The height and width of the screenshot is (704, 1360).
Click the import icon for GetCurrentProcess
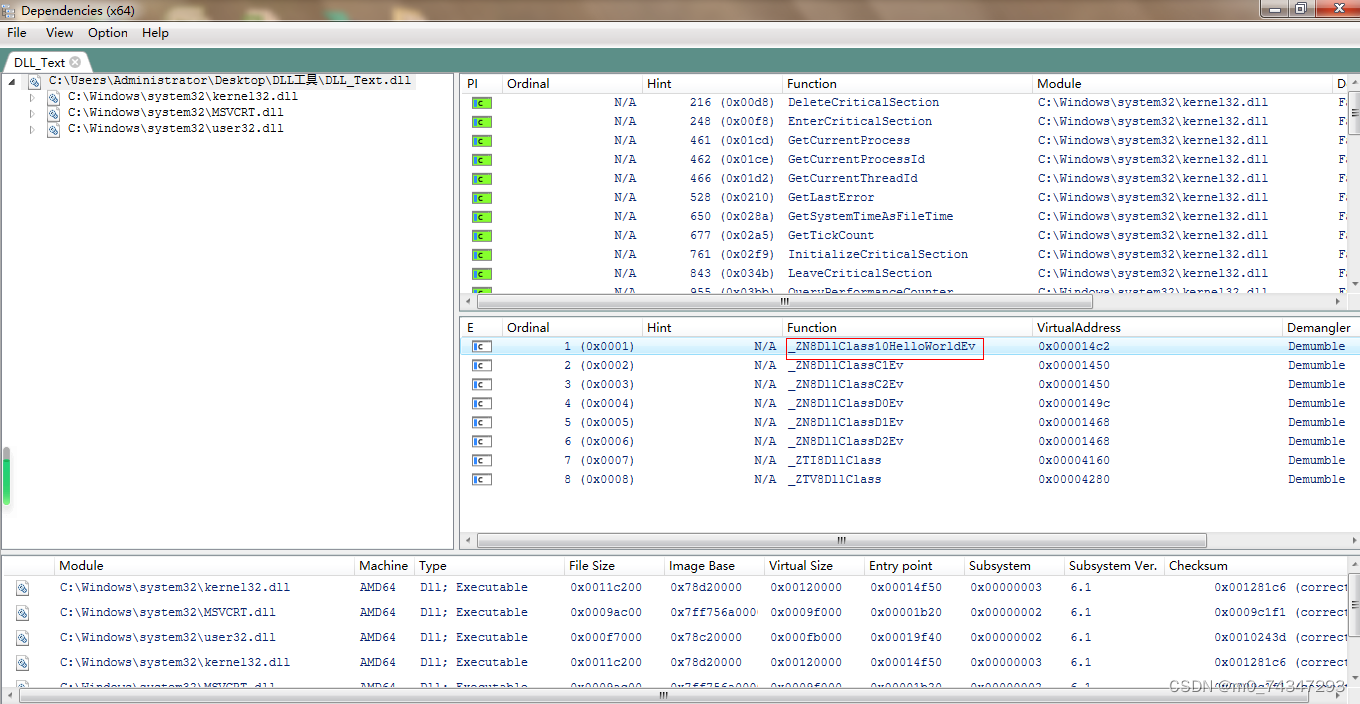click(x=482, y=141)
